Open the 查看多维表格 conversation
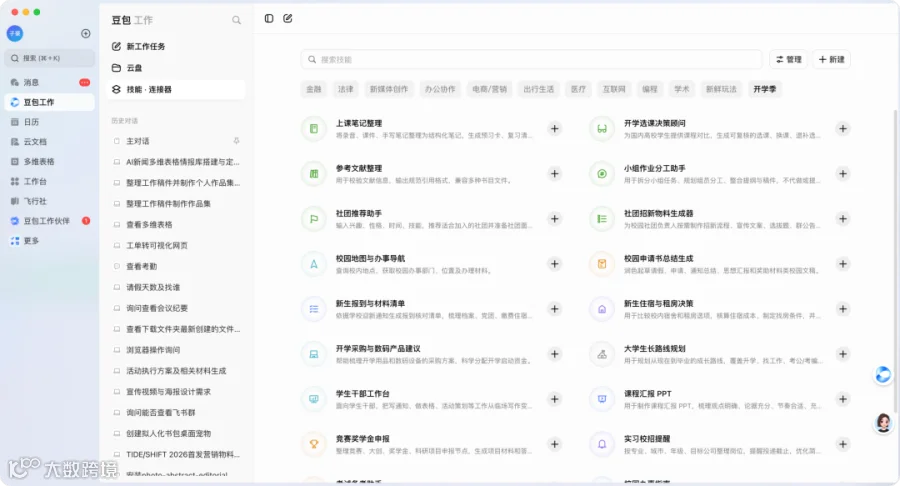Screen dimensions: 900x486 pyautogui.click(x=176, y=224)
